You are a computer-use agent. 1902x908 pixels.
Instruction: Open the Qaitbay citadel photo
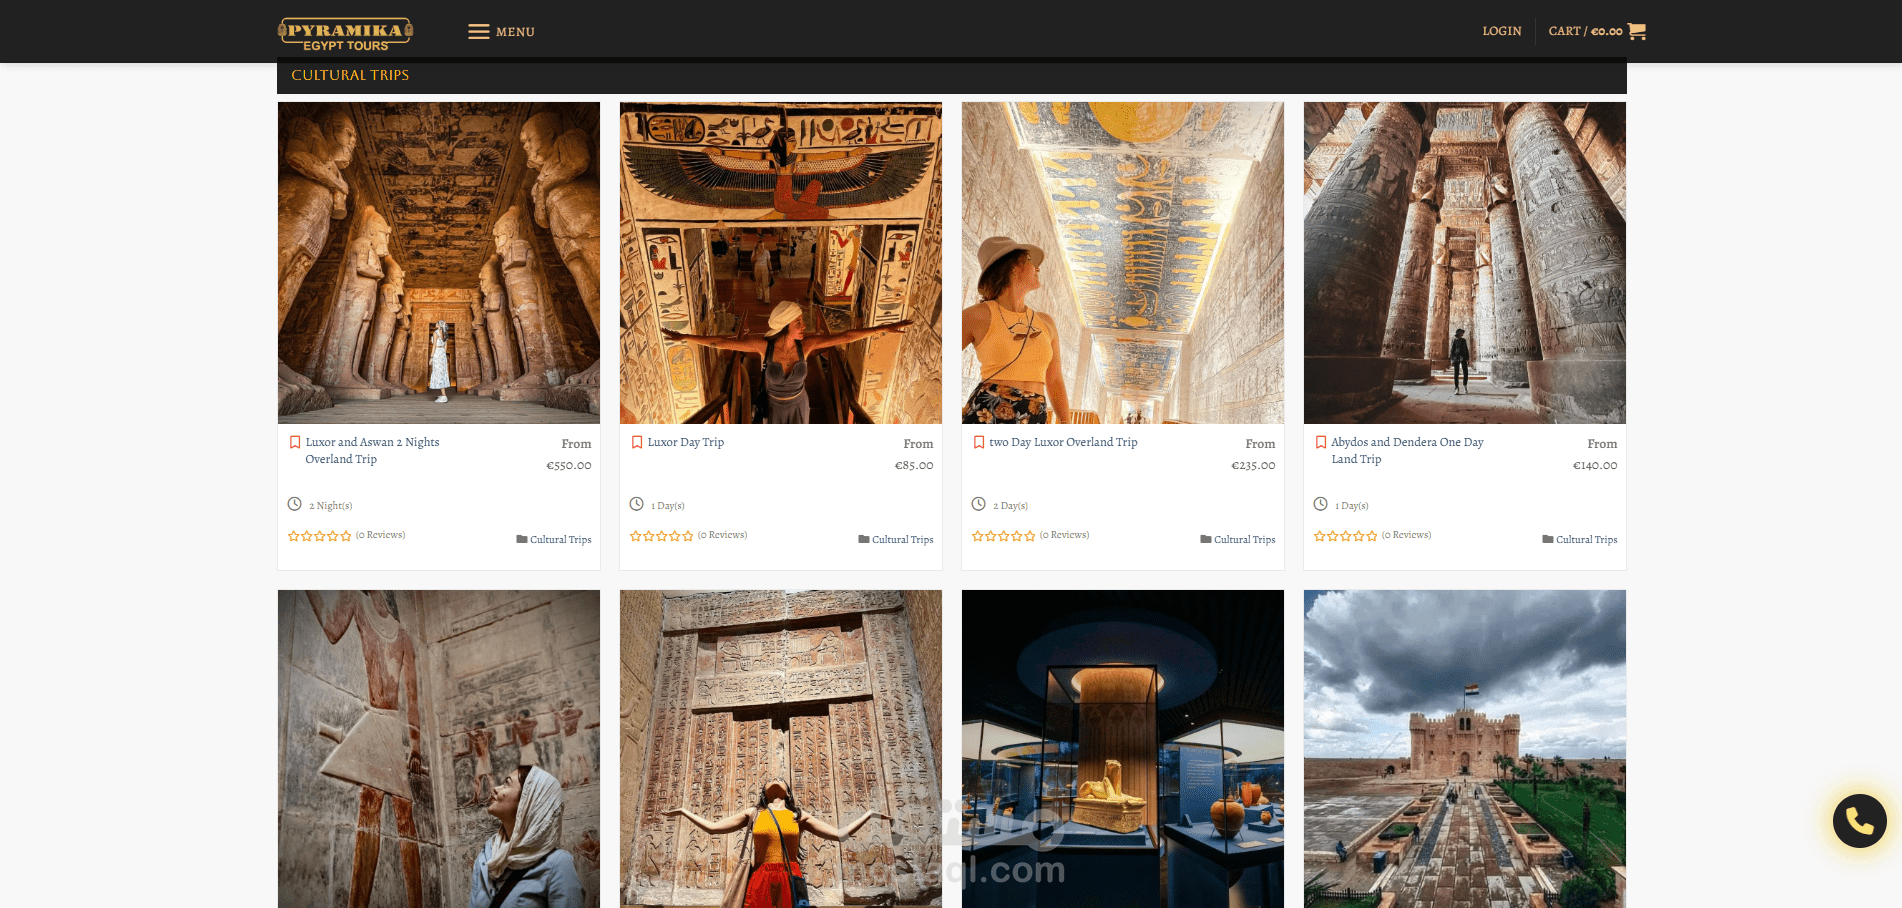[1465, 749]
